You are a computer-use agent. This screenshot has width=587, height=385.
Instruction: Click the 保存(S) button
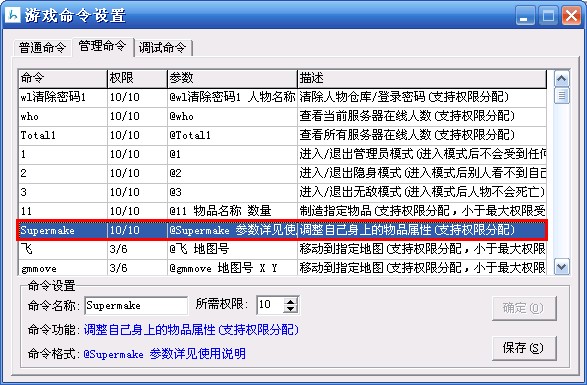tap(524, 348)
